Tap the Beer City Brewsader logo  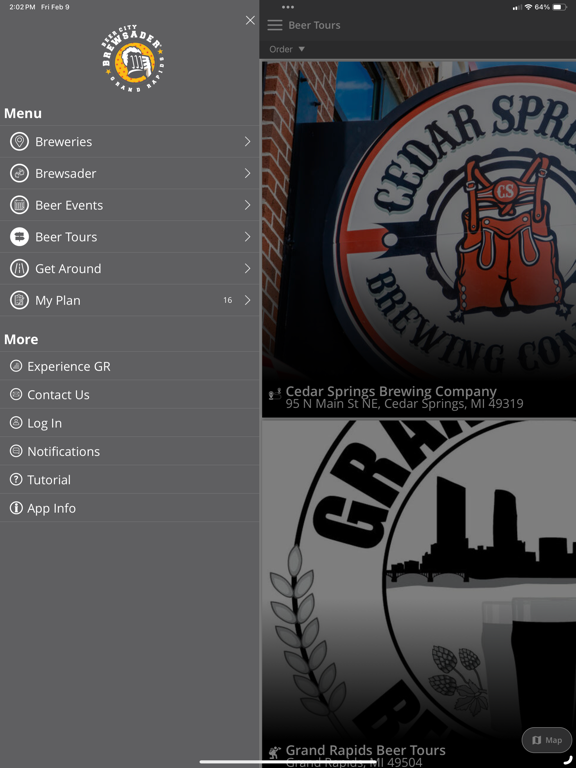(x=133, y=59)
